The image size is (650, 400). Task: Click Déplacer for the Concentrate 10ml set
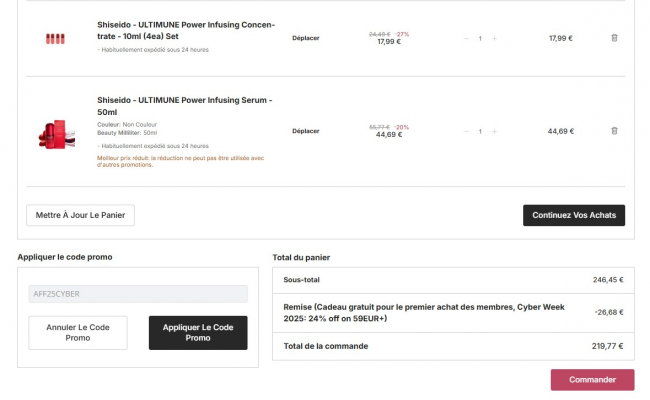click(x=305, y=38)
